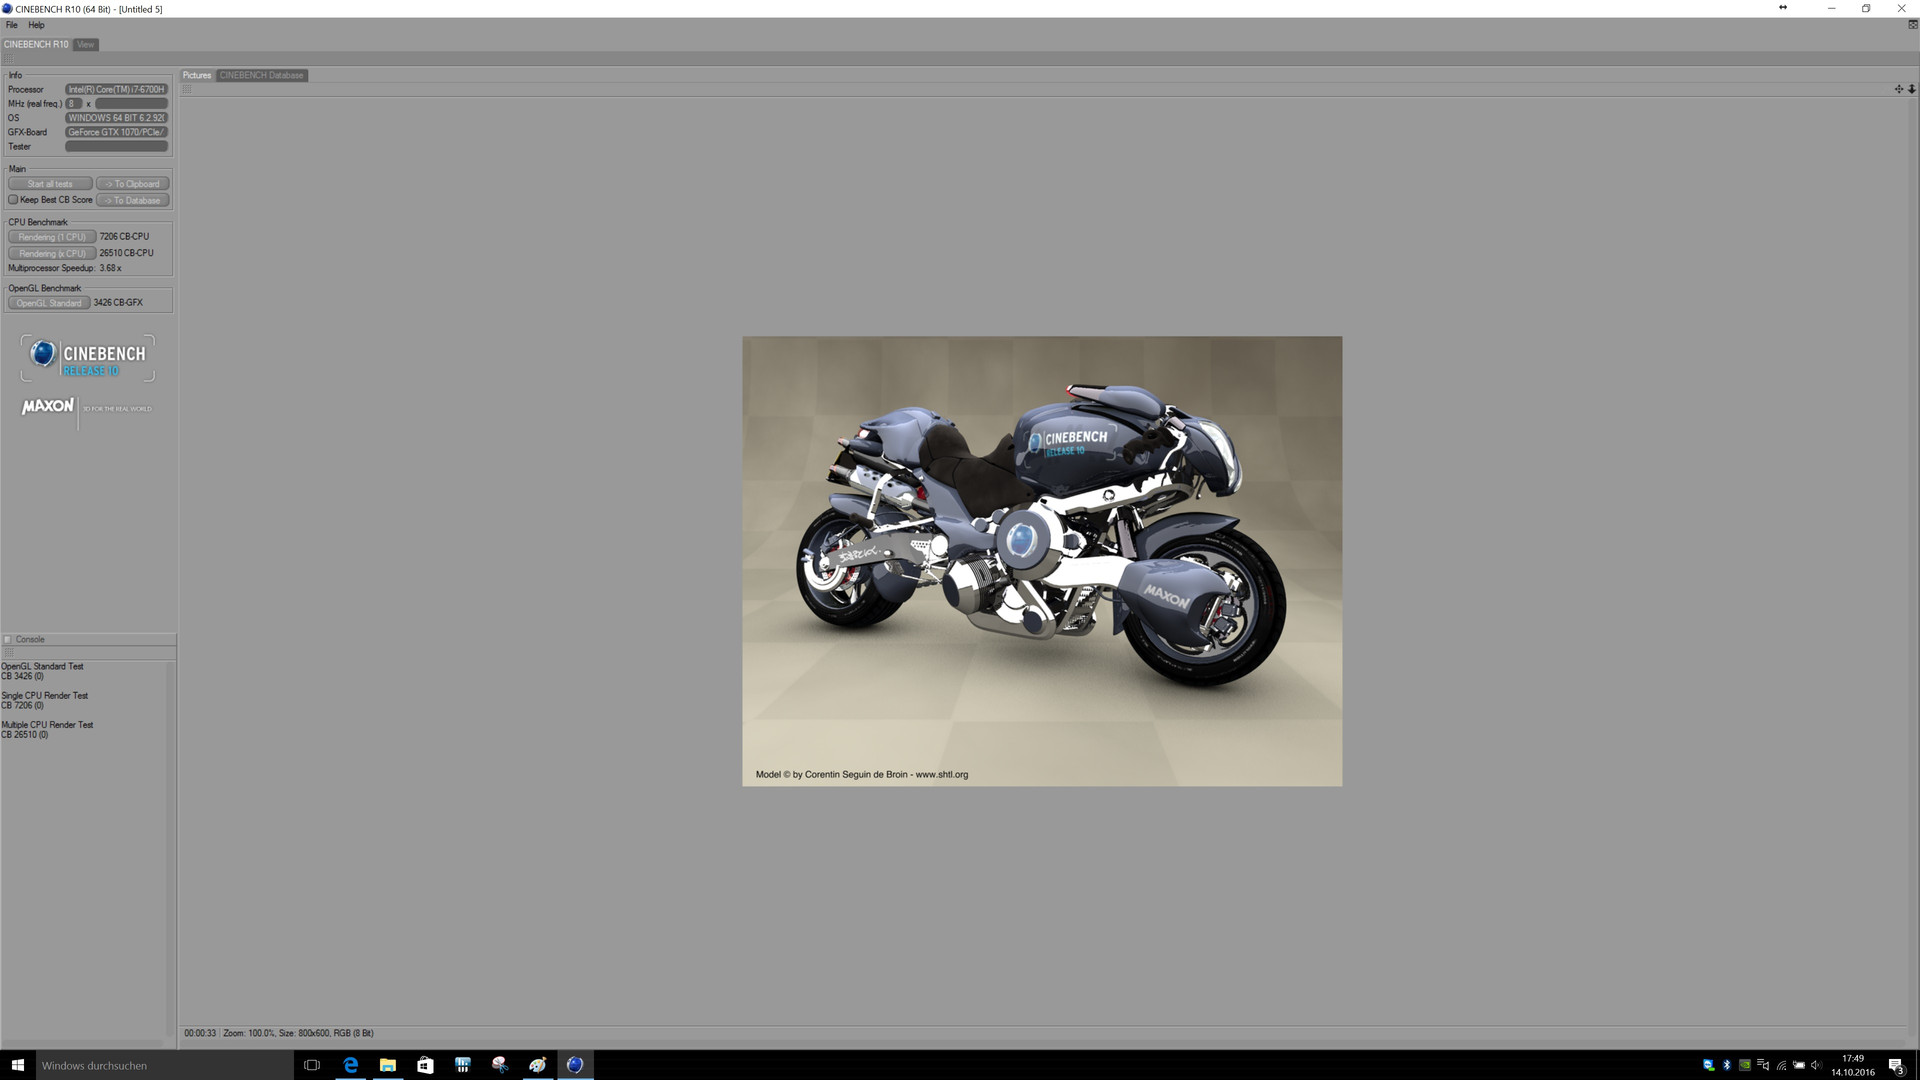1920x1080 pixels.
Task: Open the CINEBENCH Database tab
Action: [x=262, y=75]
